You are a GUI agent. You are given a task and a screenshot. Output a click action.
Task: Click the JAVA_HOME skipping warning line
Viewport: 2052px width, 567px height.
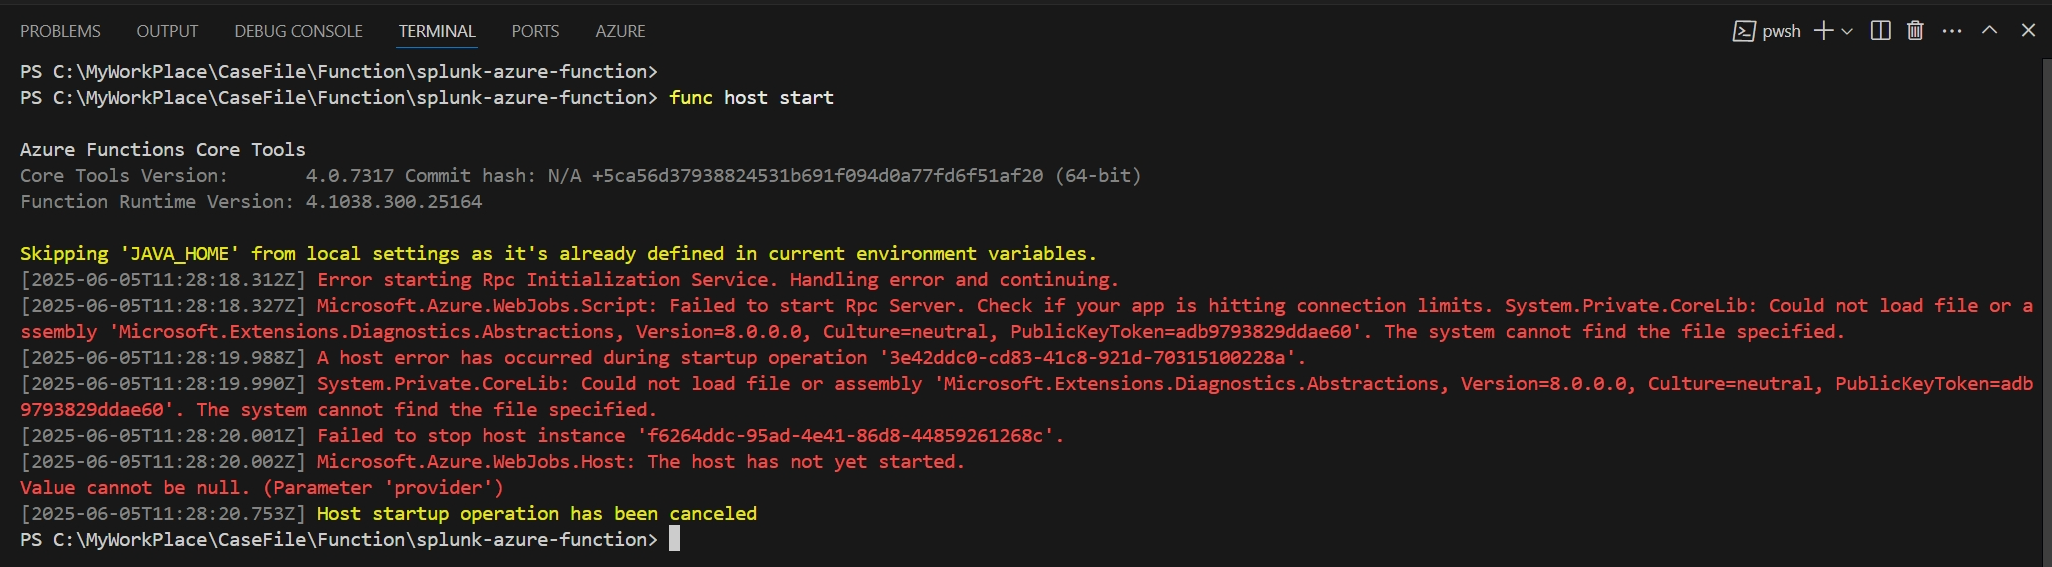[558, 253]
